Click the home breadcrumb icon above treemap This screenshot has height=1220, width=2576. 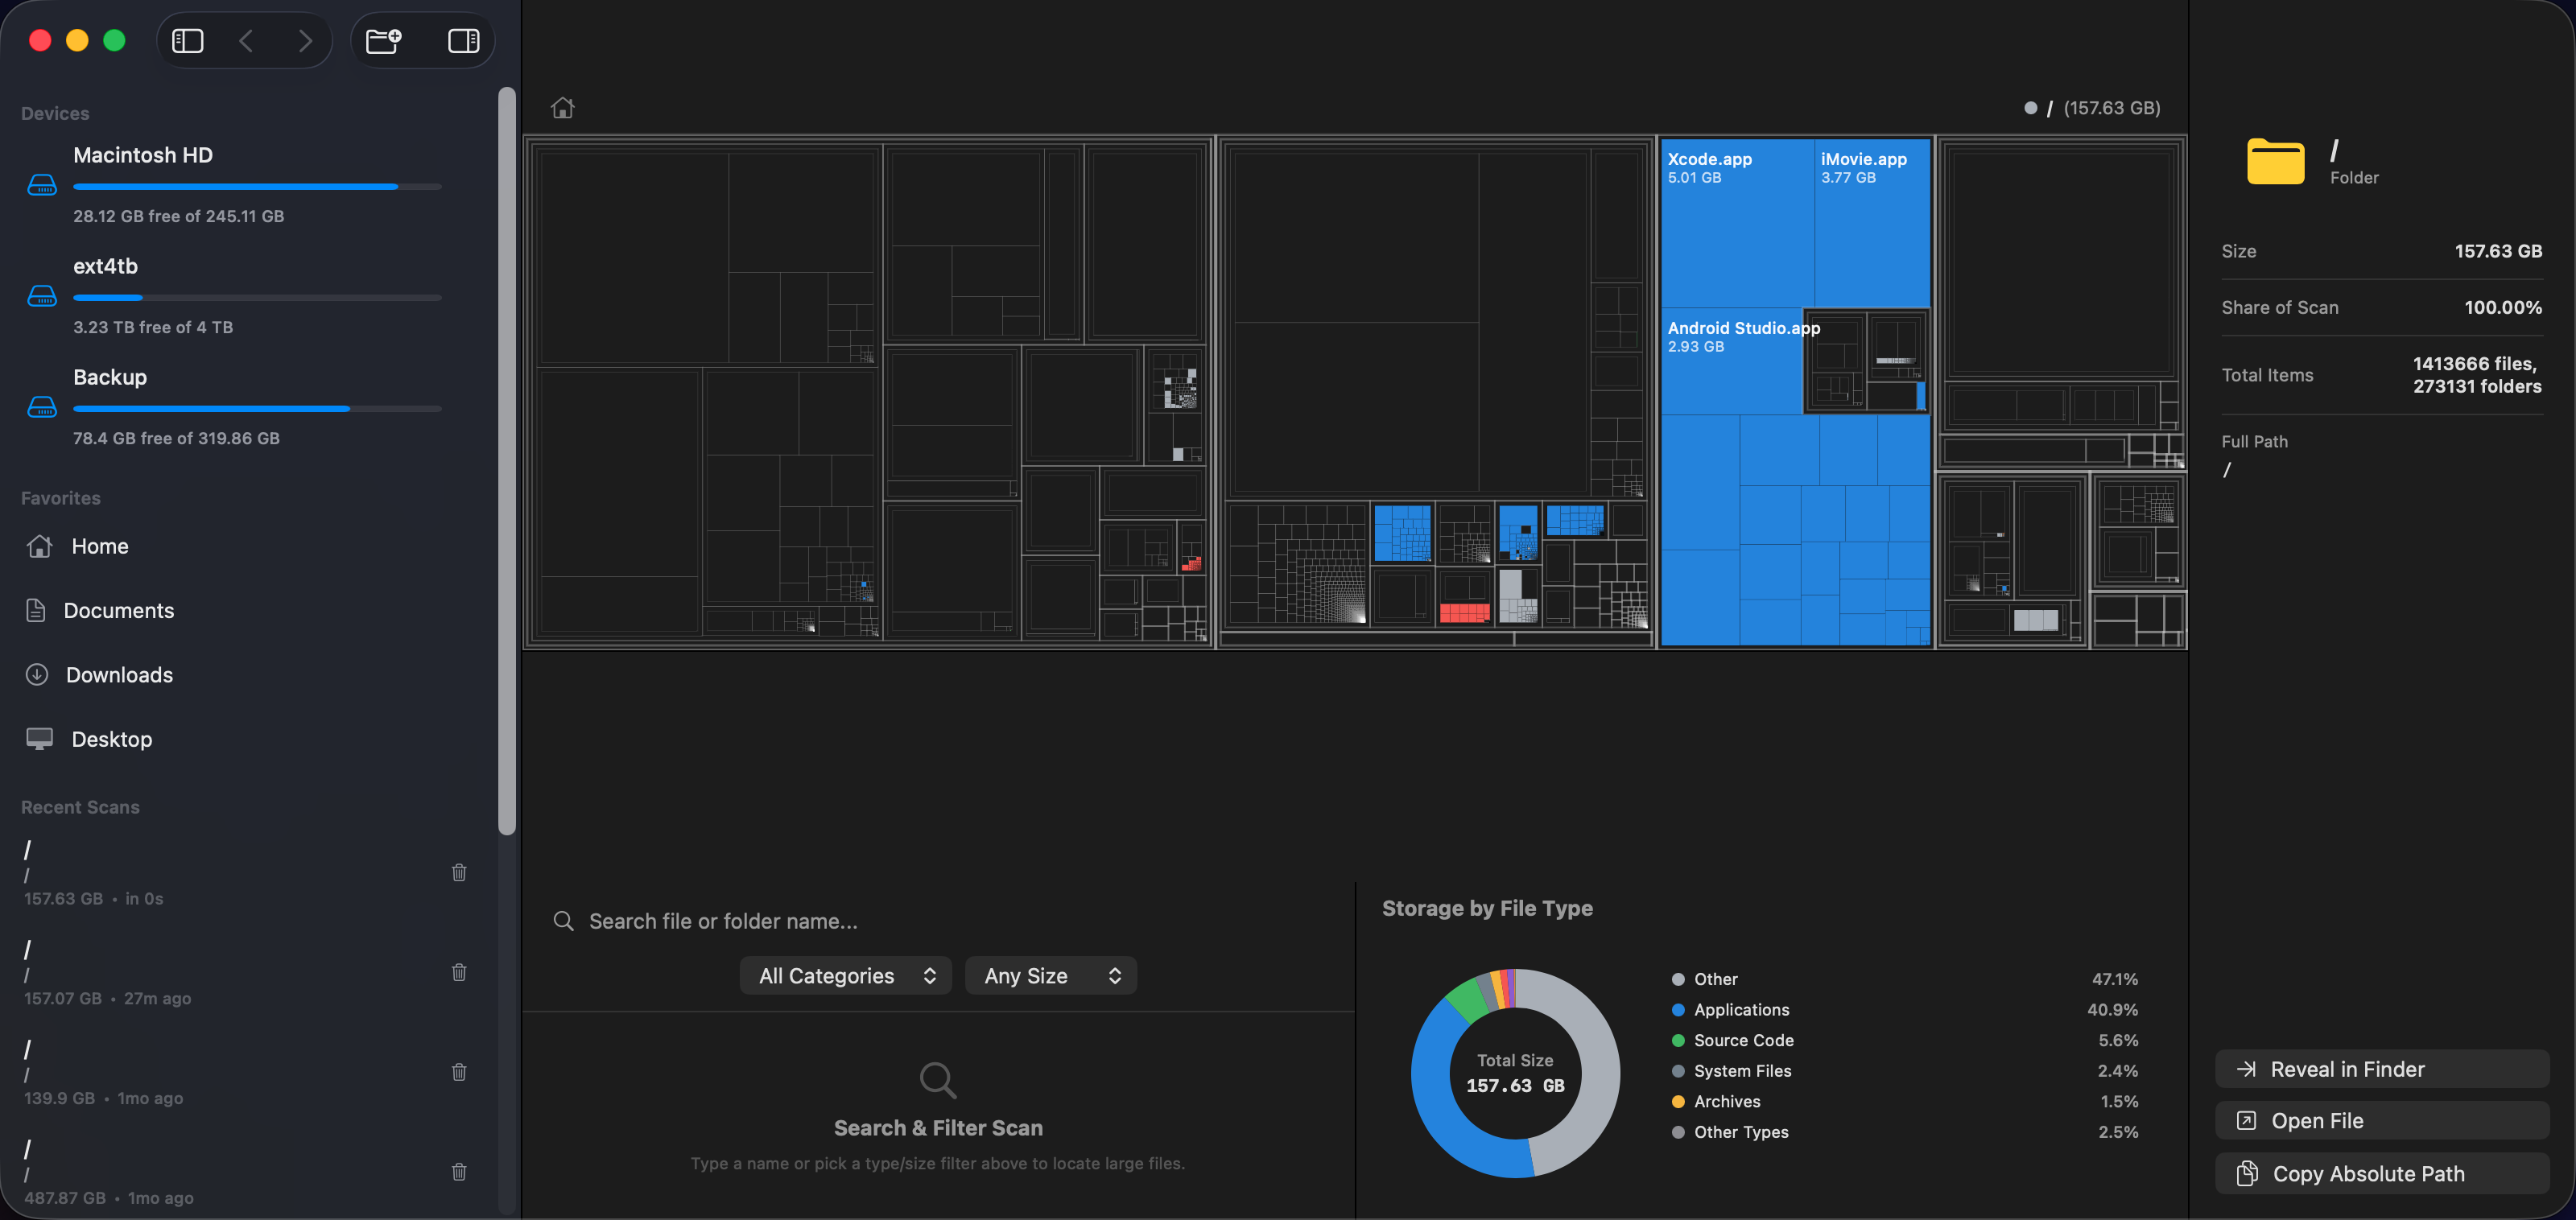point(563,108)
